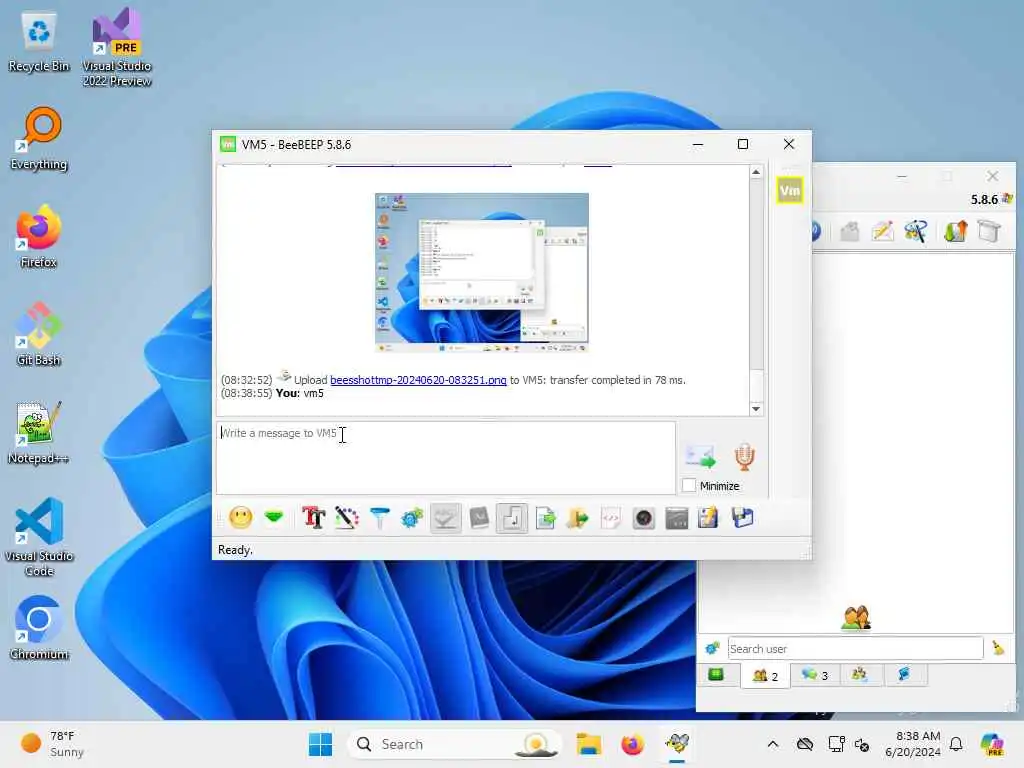Image resolution: width=1024 pixels, height=768 pixels.
Task: Tick the Minimize checkbox
Action: 688,485
